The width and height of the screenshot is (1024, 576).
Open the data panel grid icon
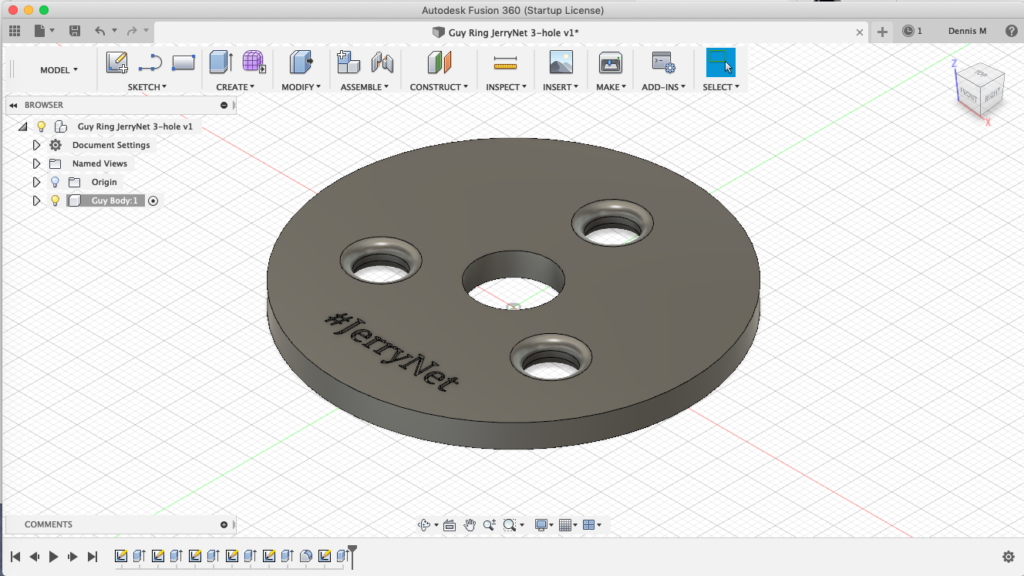pyautogui.click(x=14, y=31)
